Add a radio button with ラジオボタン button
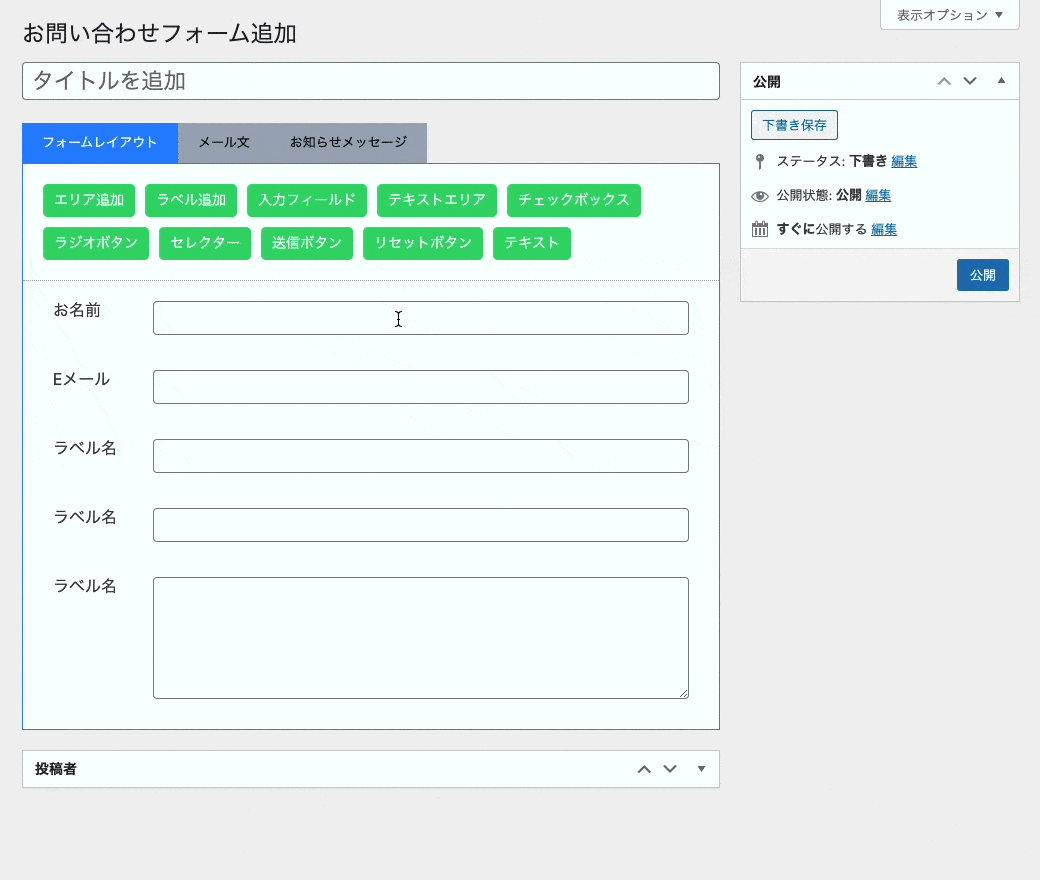1040x880 pixels. (x=96, y=244)
